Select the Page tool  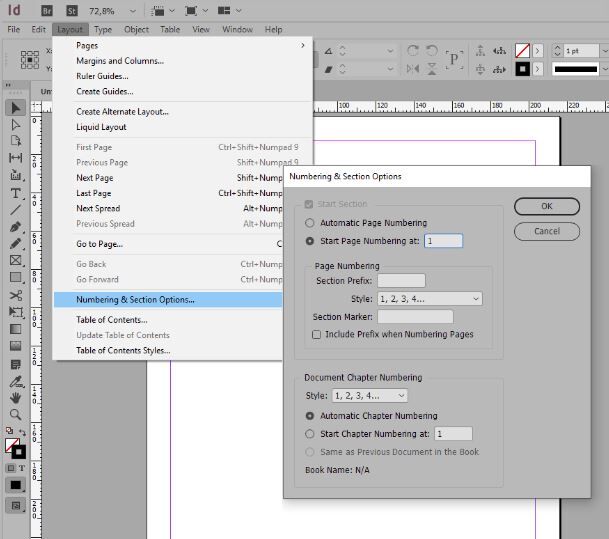(16, 141)
